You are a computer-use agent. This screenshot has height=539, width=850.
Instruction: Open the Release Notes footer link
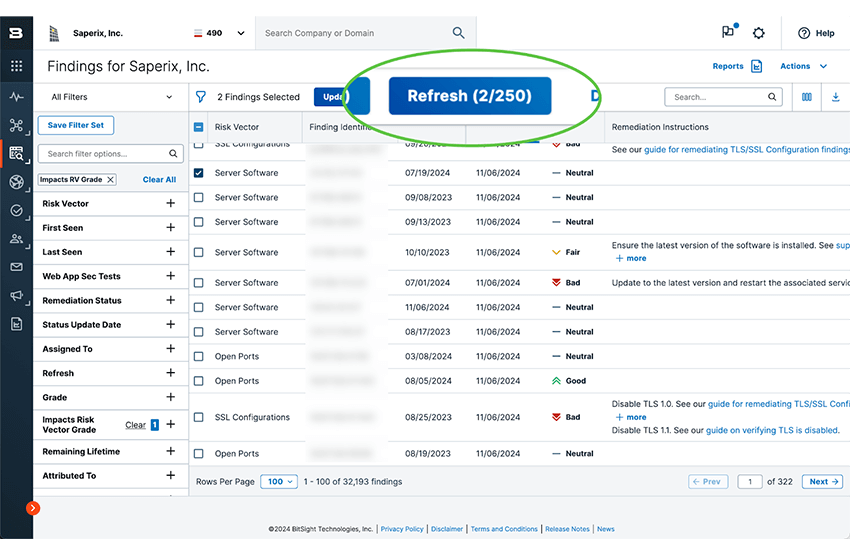click(x=567, y=529)
